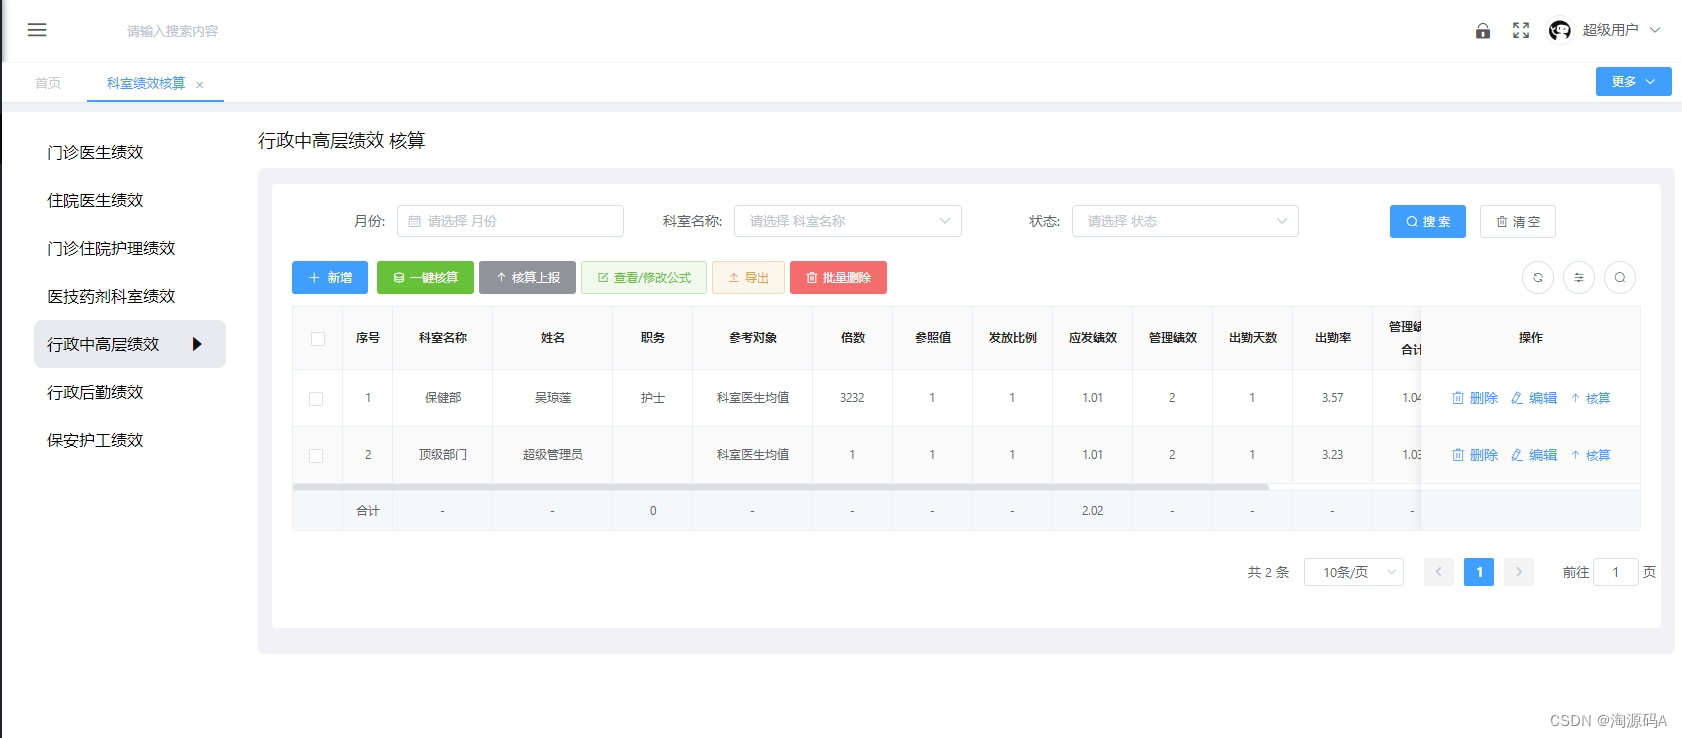
Task: Toggle the fullscreen icon
Action: [1521, 31]
